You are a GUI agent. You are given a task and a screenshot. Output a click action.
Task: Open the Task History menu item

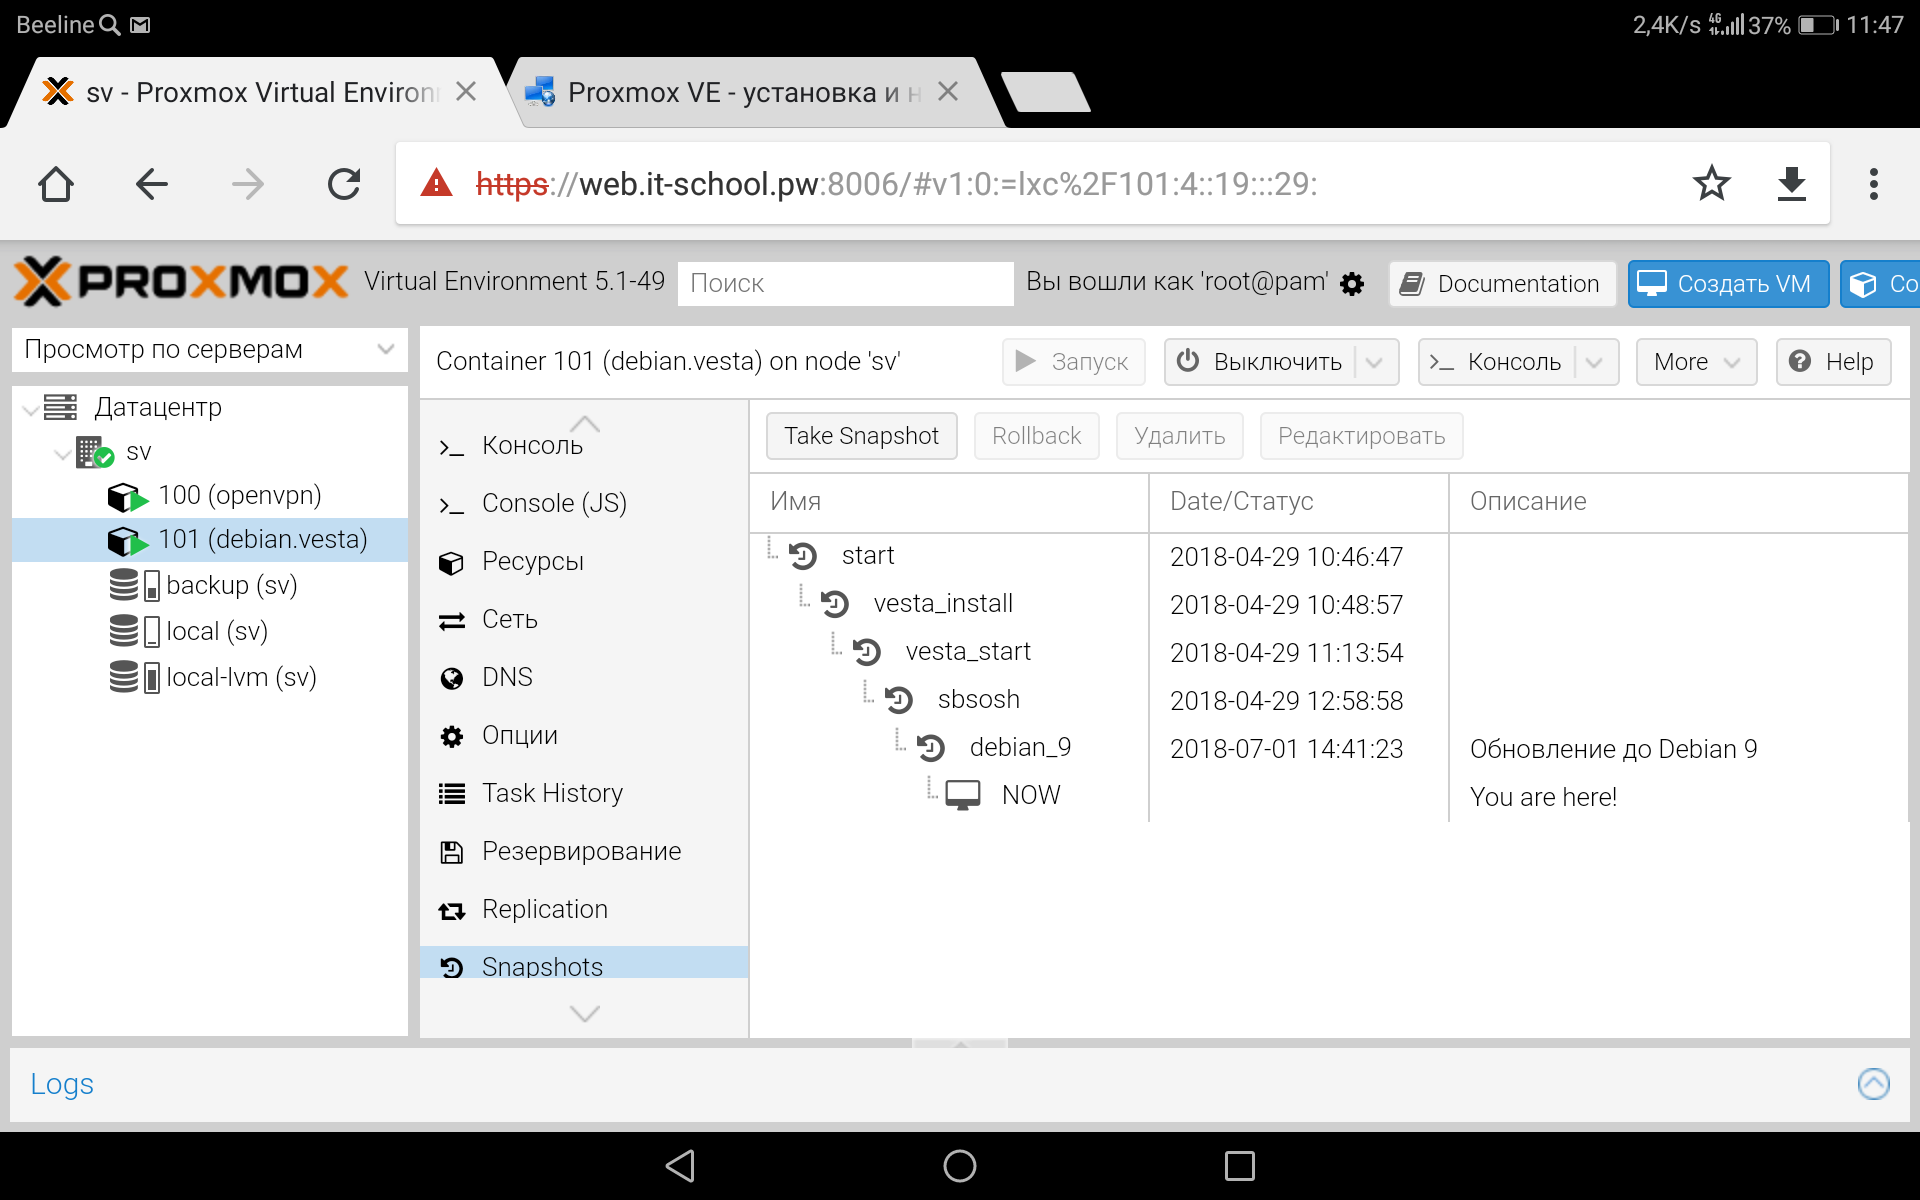tap(584, 793)
